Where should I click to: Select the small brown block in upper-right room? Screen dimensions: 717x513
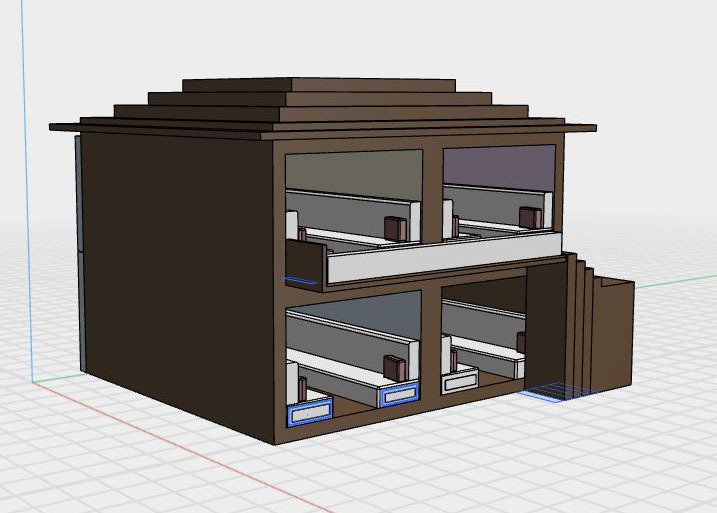click(530, 215)
